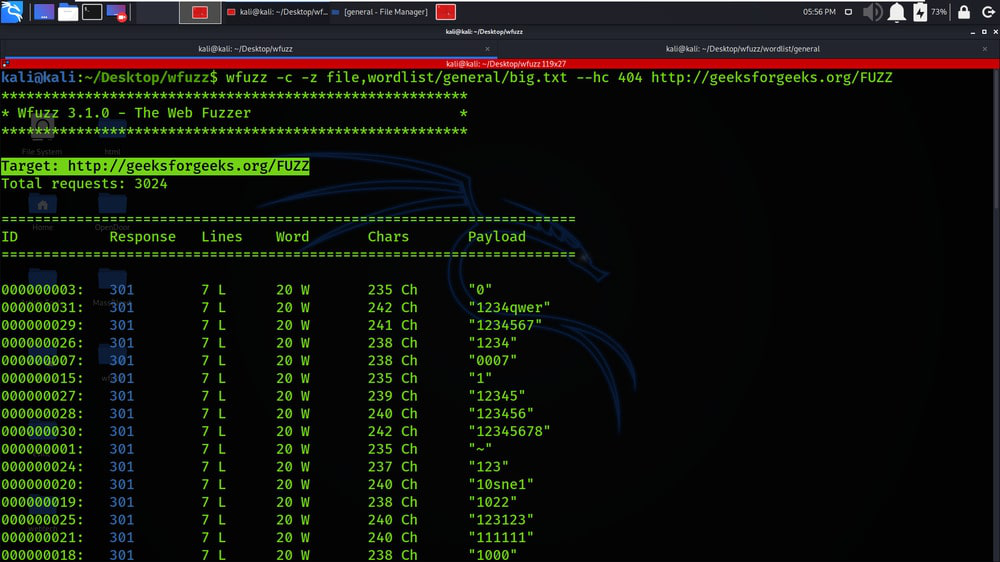This screenshot has width=1000, height=562.
Task: Click payload "123123"
Action: pyautogui.click(x=501, y=521)
